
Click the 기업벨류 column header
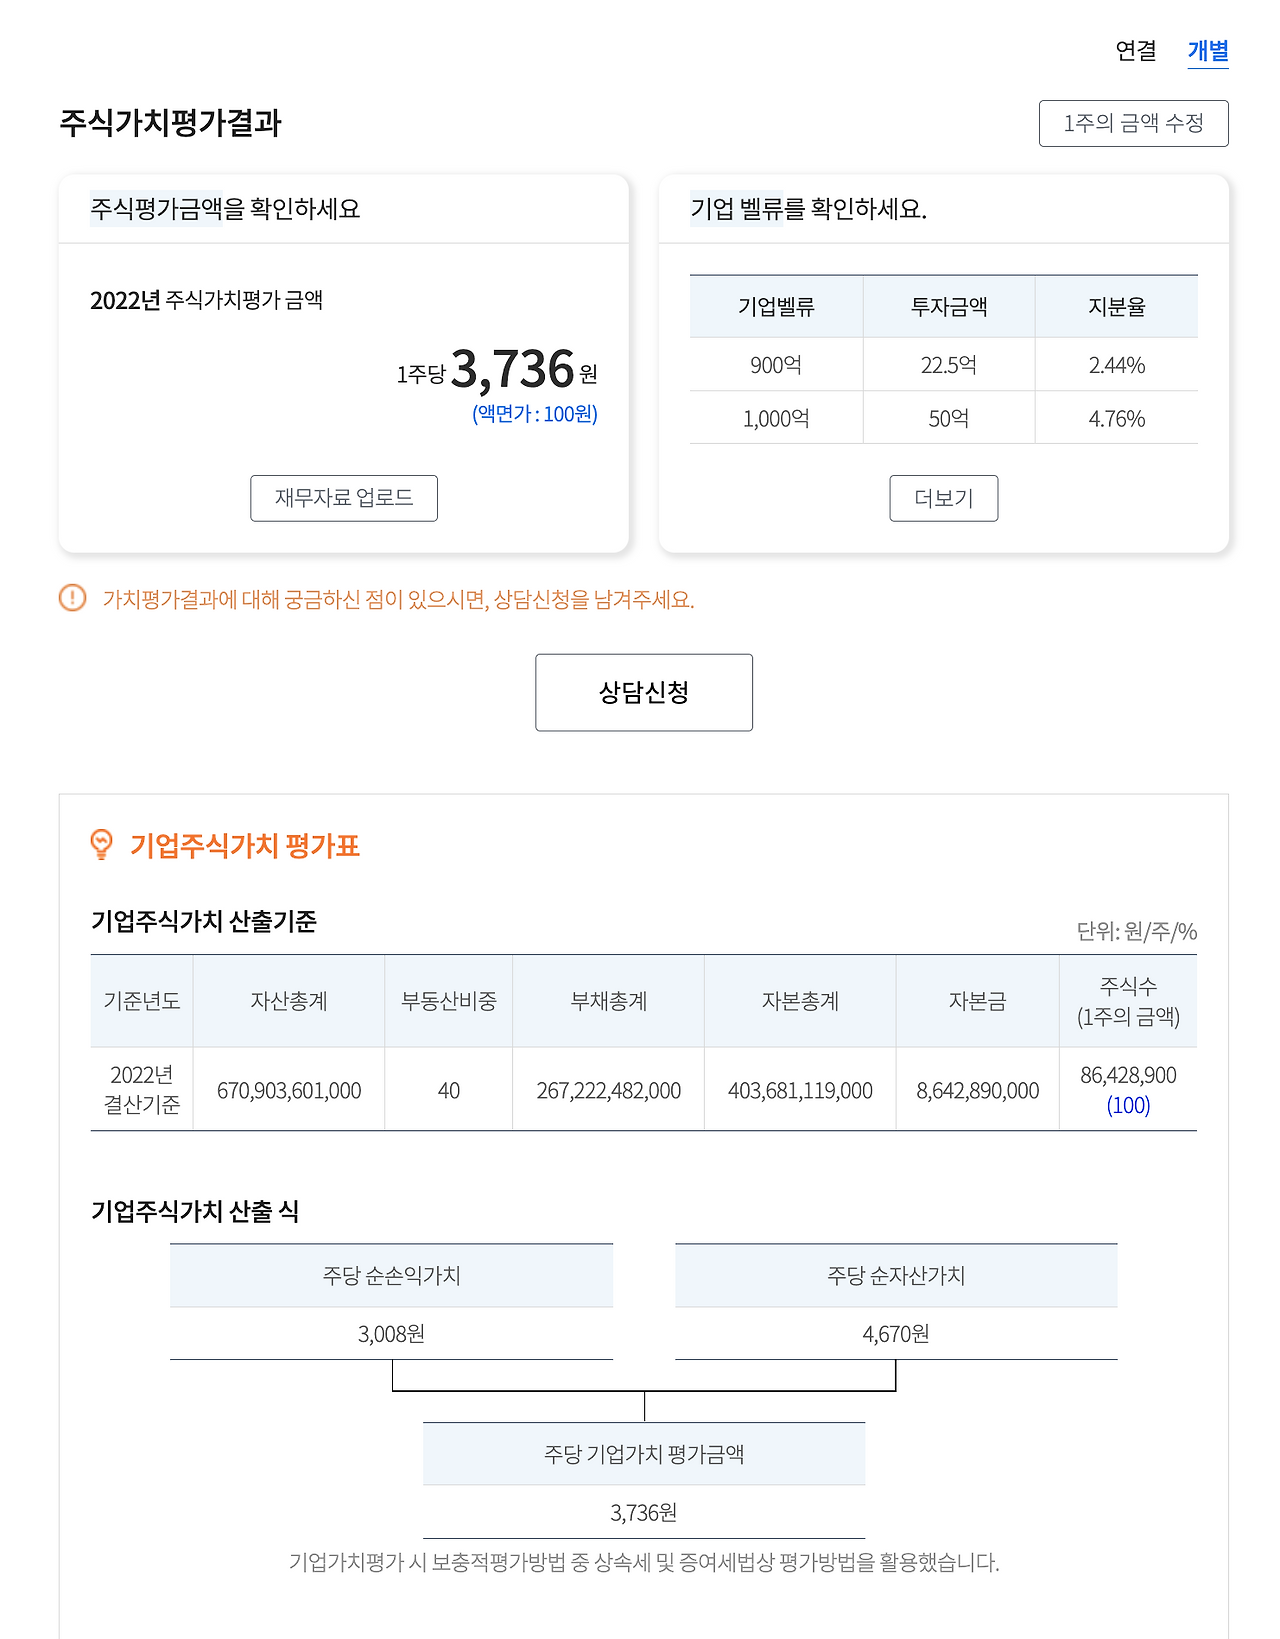pyautogui.click(x=775, y=306)
